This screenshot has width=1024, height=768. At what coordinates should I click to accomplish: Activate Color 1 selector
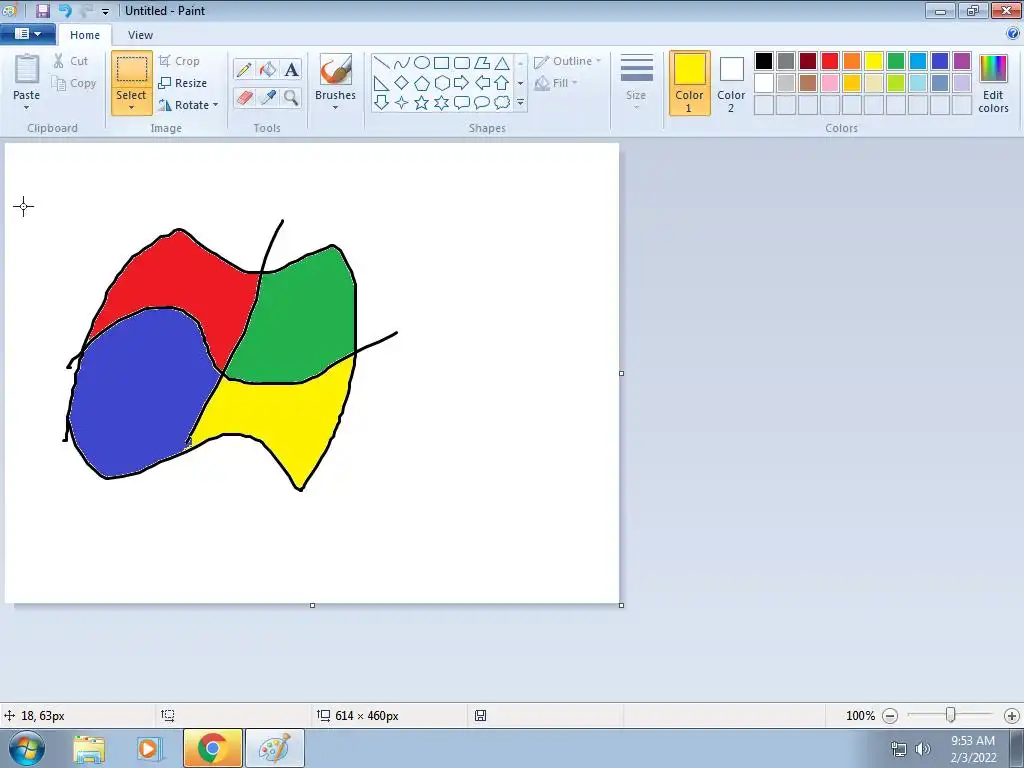pyautogui.click(x=690, y=84)
